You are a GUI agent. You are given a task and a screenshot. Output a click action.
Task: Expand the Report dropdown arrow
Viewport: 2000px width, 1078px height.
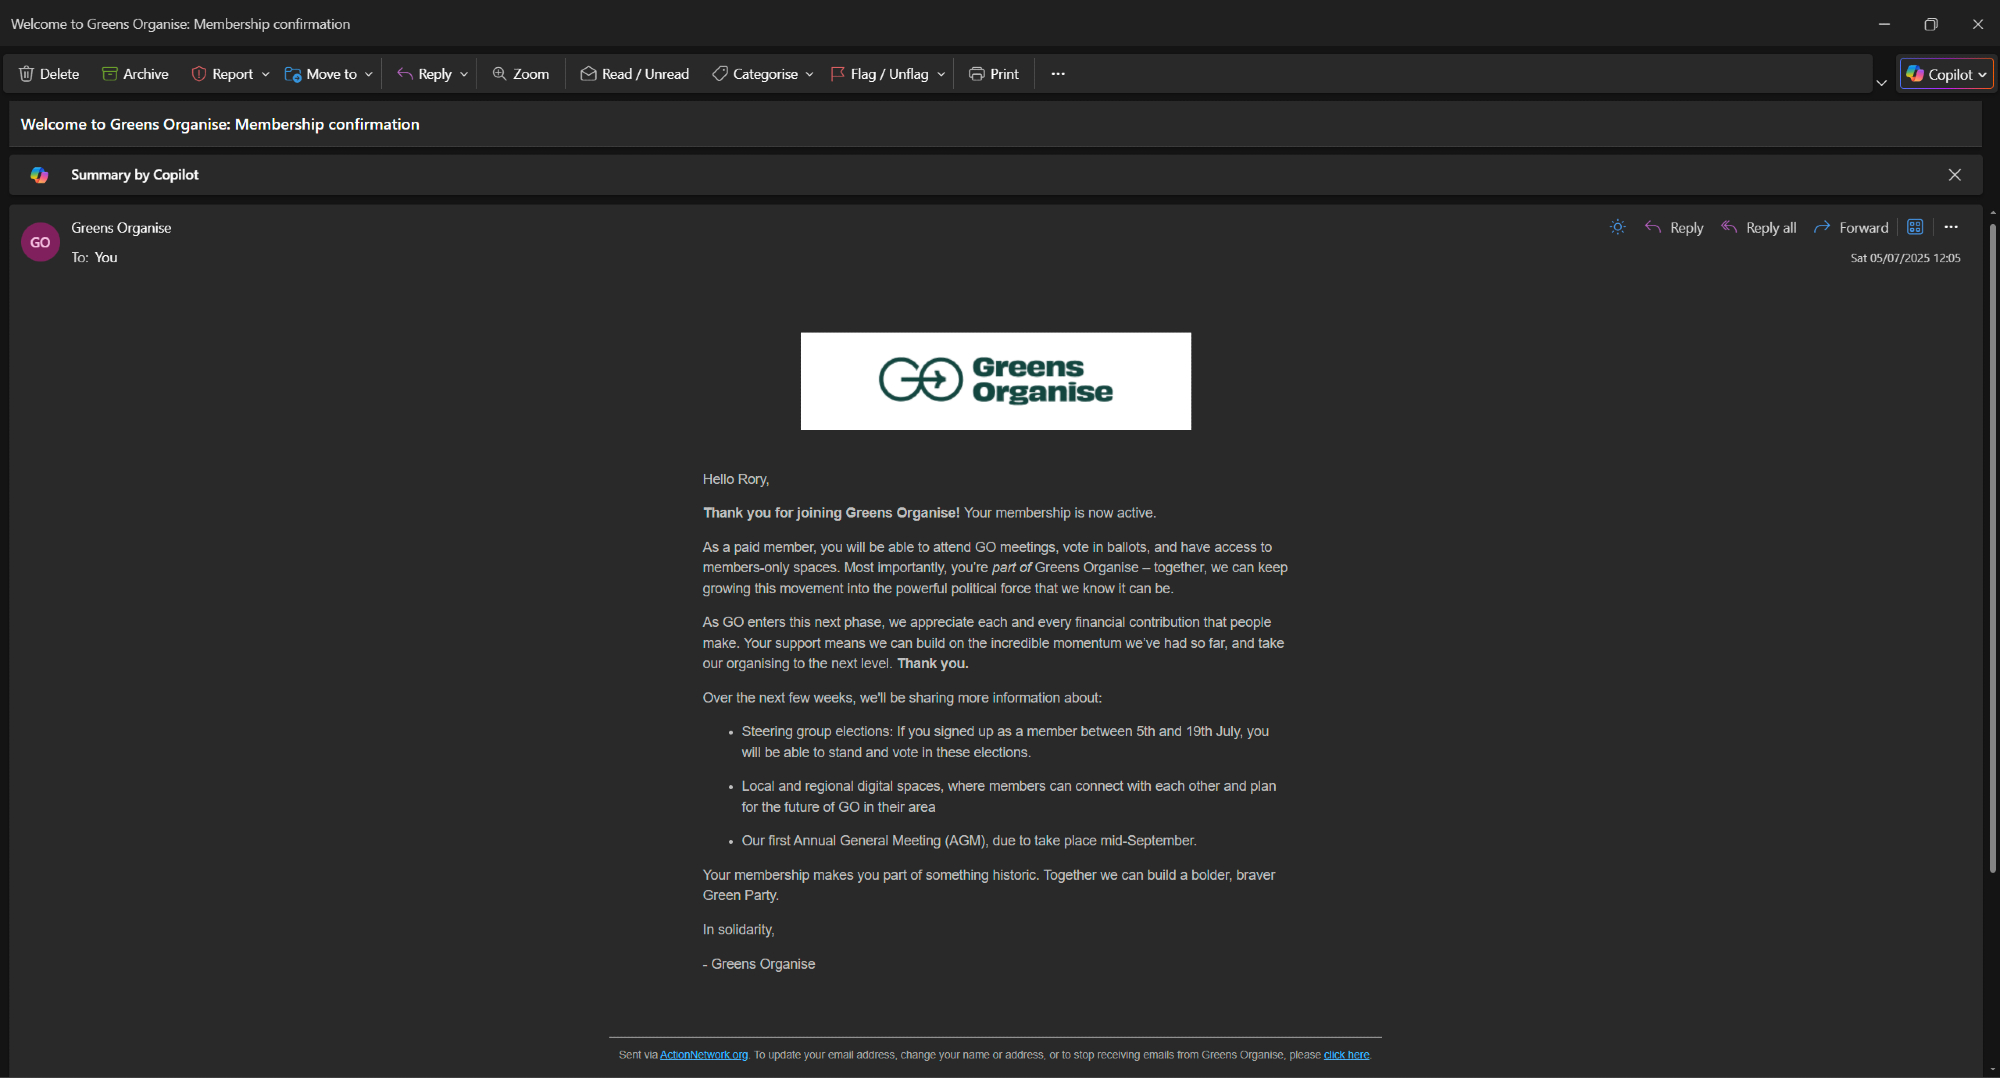coord(266,75)
